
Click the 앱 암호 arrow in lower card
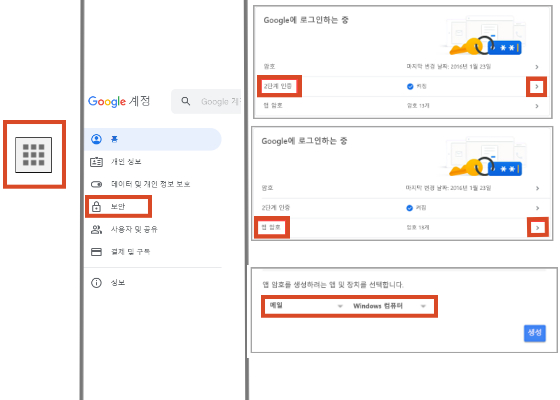pos(538,227)
